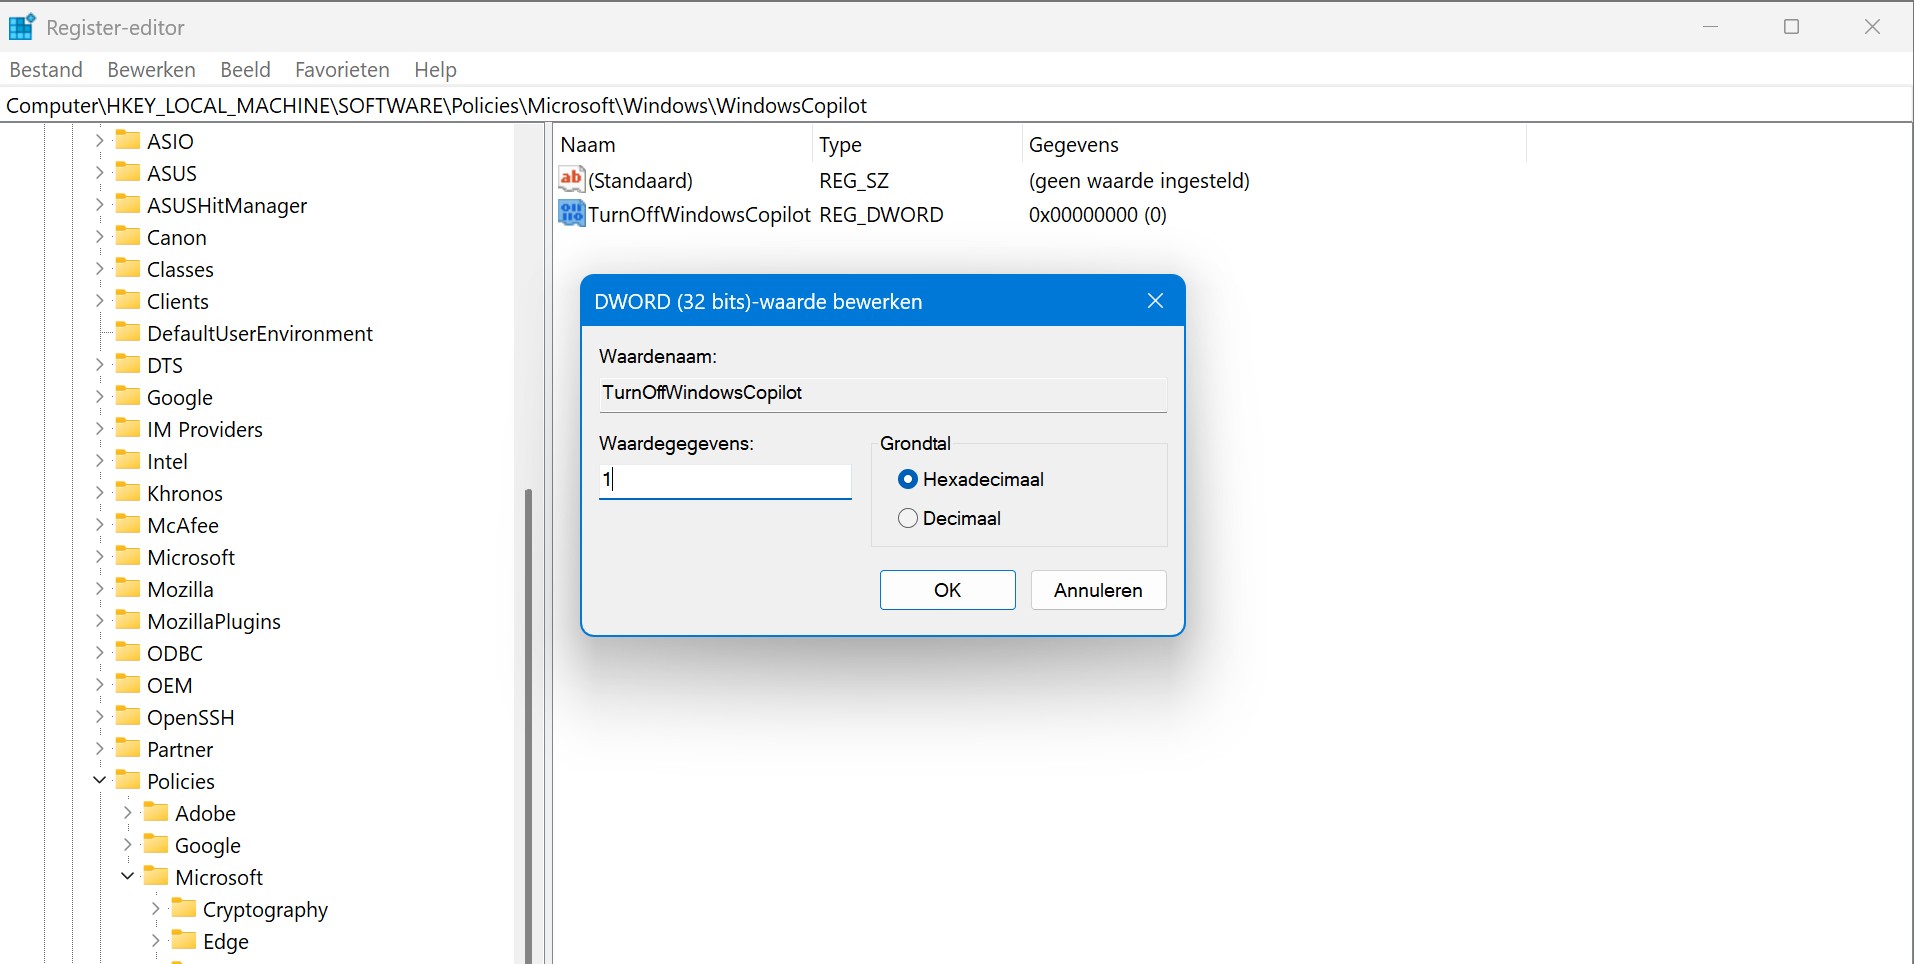Expand the Canon tree node

tap(99, 237)
